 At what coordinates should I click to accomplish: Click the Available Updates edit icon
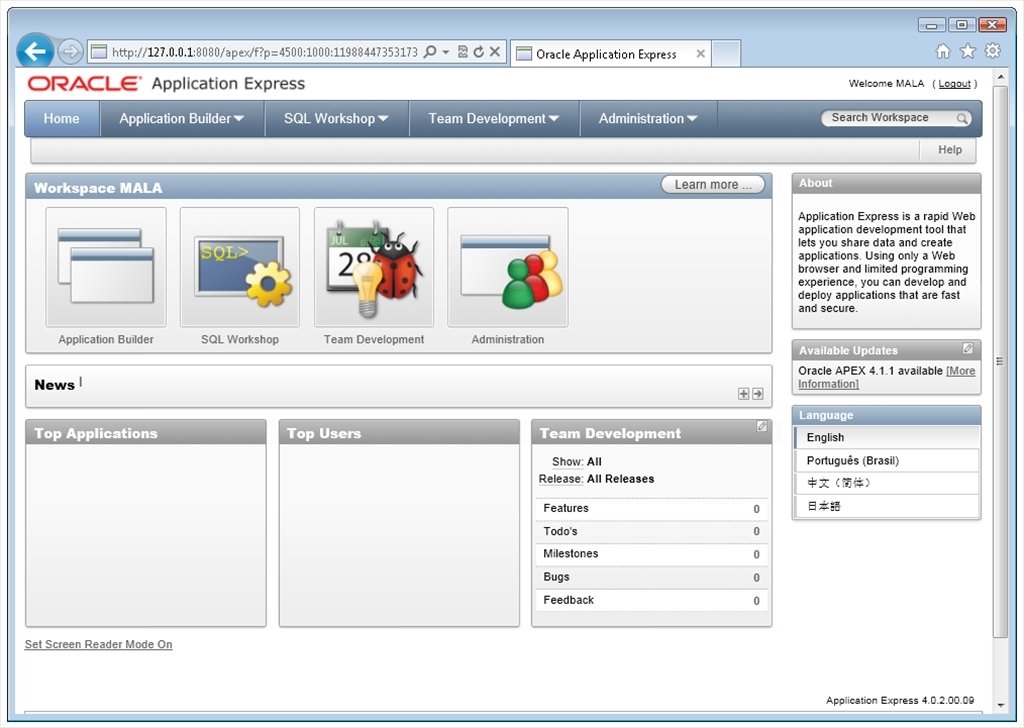click(968, 349)
